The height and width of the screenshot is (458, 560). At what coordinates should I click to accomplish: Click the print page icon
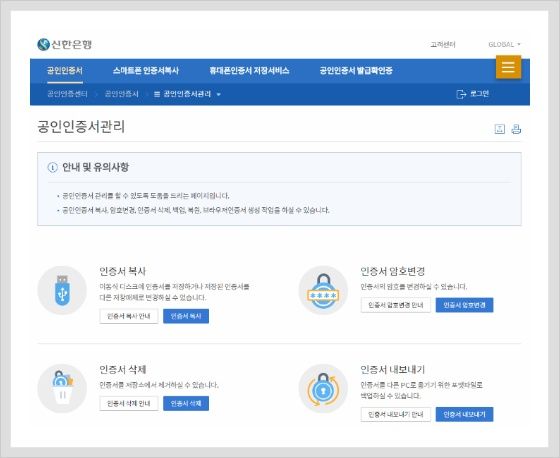click(x=516, y=129)
